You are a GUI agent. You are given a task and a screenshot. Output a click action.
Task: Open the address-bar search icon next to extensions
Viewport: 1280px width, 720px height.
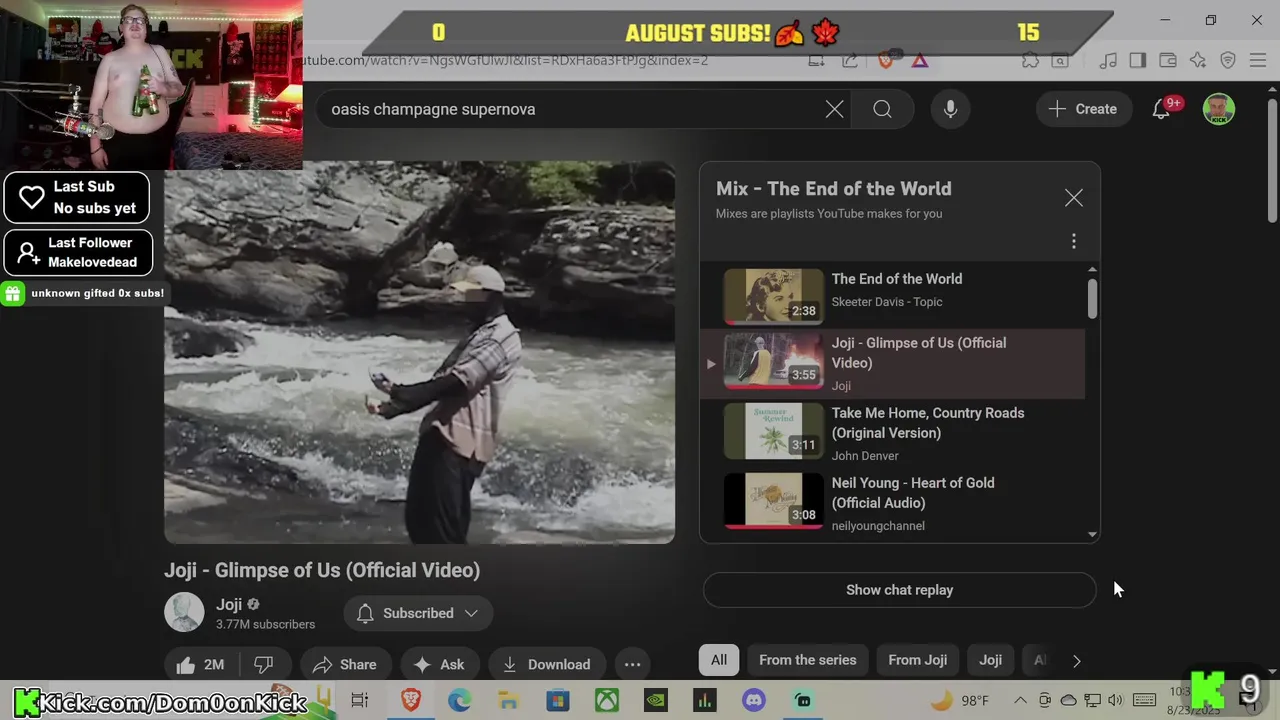coord(1060,60)
